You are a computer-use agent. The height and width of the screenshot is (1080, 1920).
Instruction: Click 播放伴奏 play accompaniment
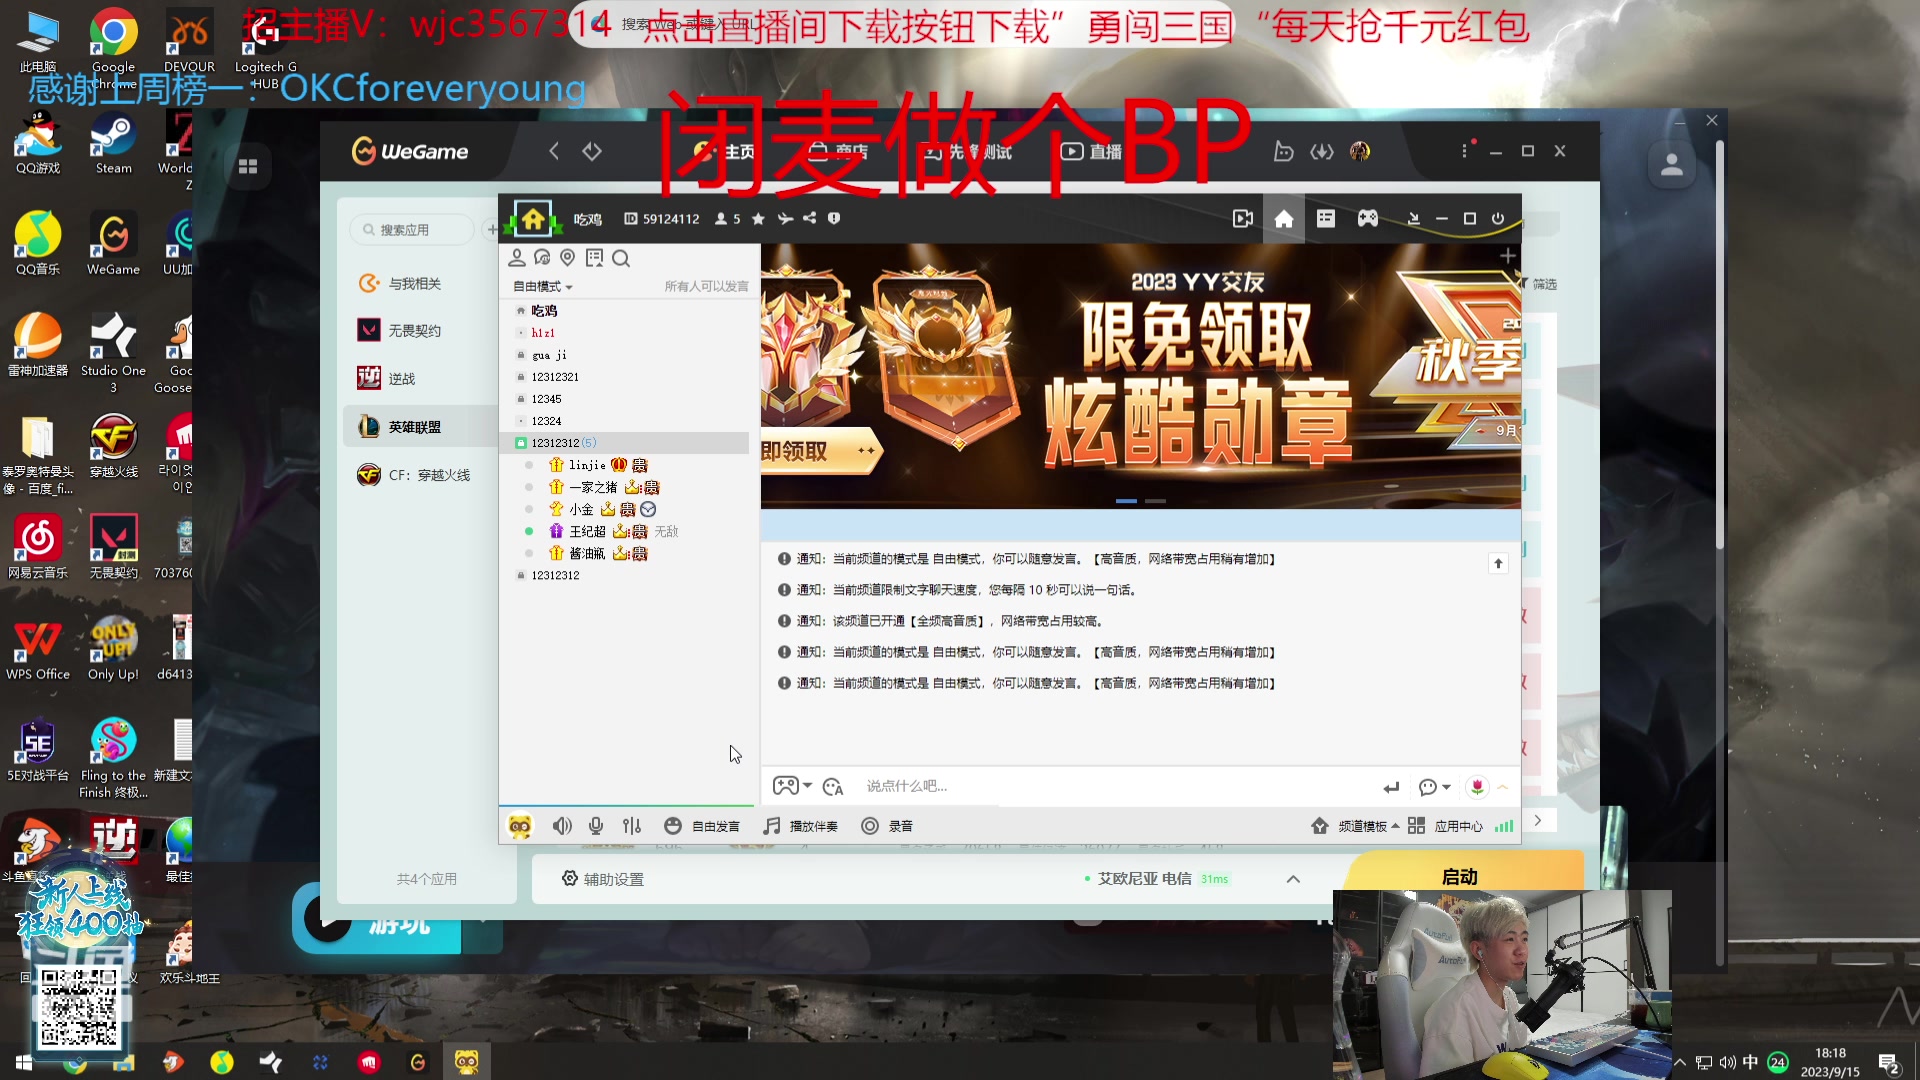[801, 826]
